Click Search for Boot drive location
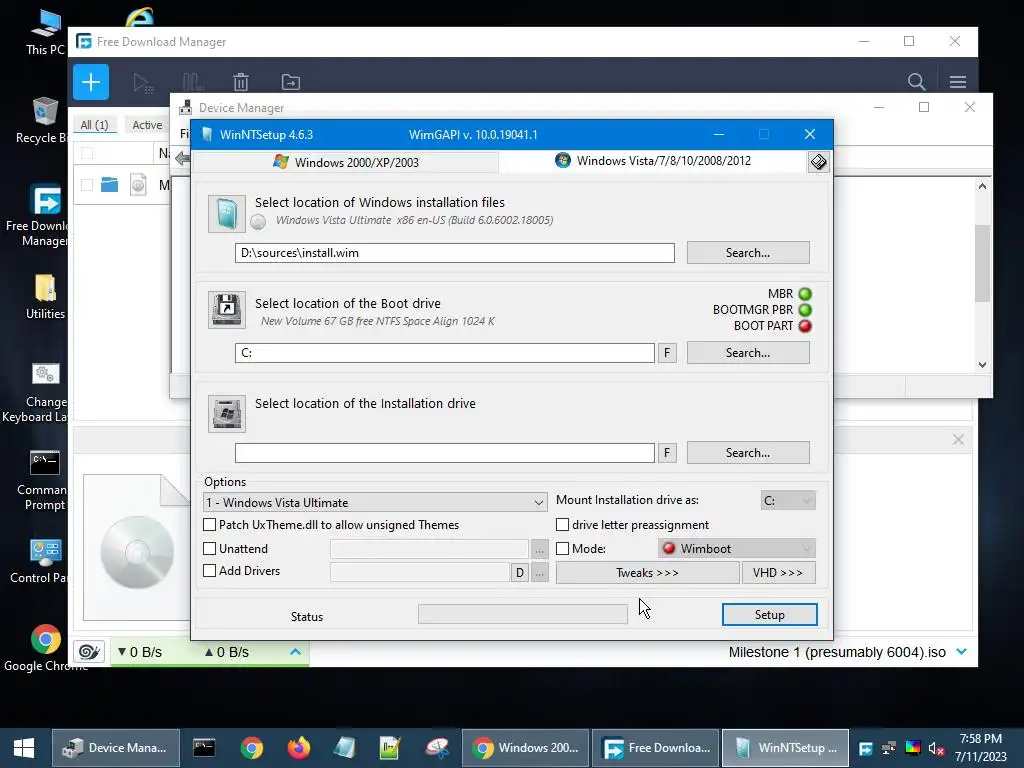 click(748, 353)
